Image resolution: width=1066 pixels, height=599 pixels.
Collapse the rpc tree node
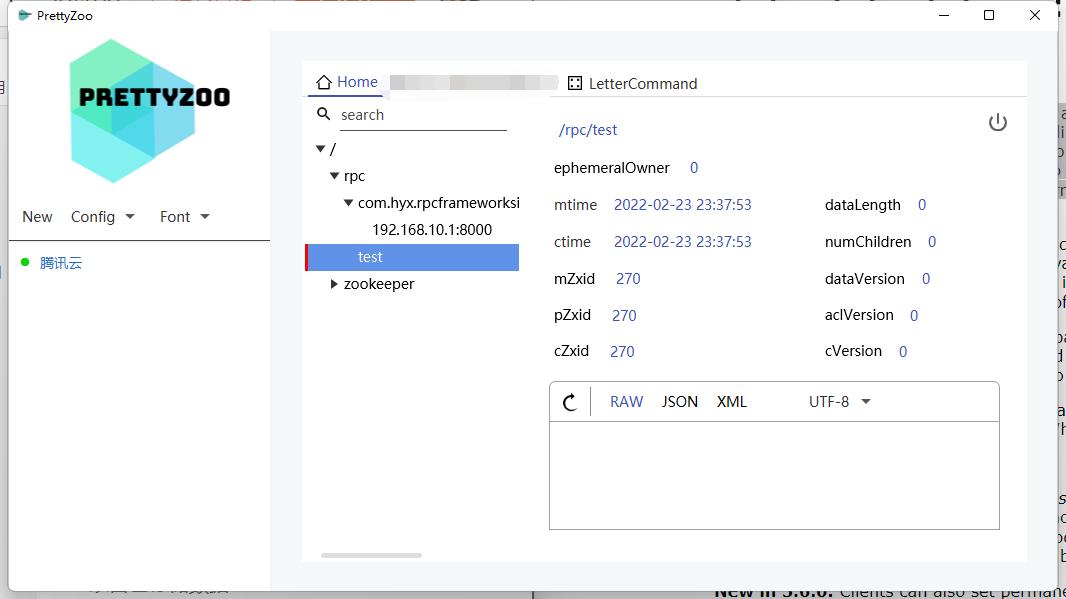pyautogui.click(x=334, y=175)
